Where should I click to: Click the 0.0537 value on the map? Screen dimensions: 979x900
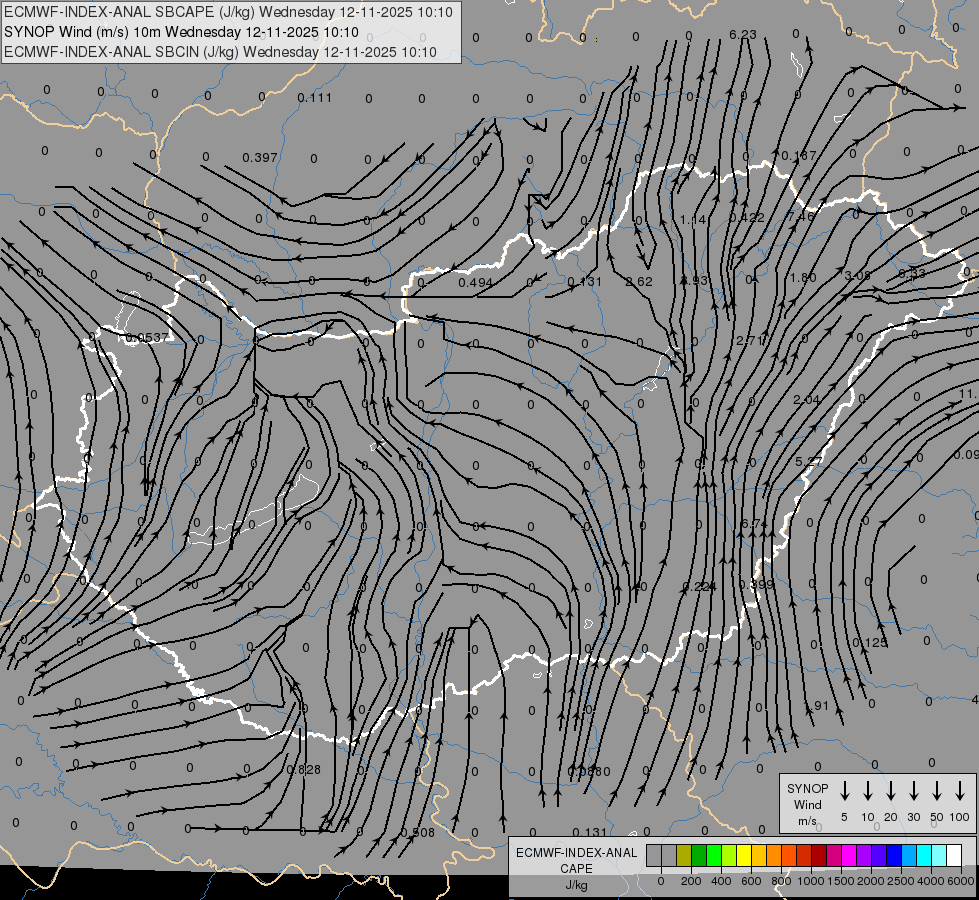tap(147, 338)
